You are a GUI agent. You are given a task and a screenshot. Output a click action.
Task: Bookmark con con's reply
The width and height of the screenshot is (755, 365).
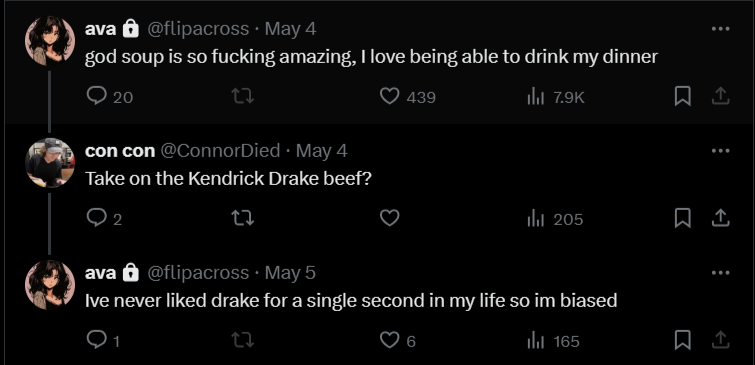point(682,218)
